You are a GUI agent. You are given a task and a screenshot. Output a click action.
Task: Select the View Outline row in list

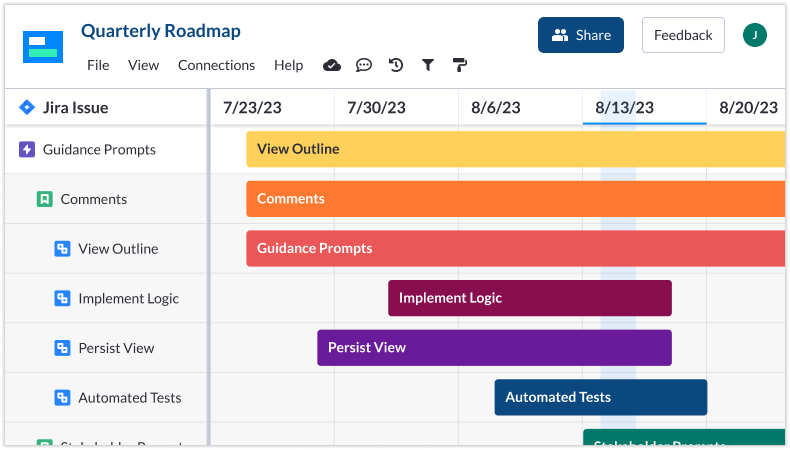(x=106, y=248)
